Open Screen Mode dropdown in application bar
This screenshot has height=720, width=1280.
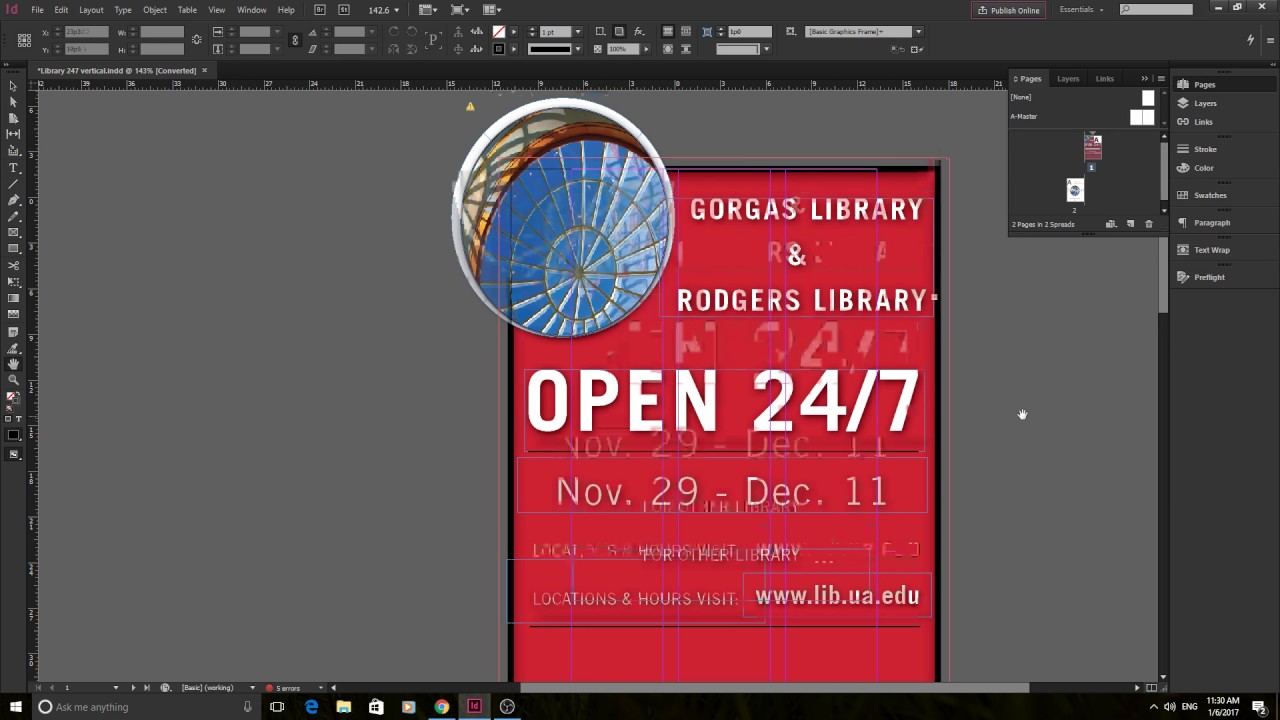coord(460,10)
